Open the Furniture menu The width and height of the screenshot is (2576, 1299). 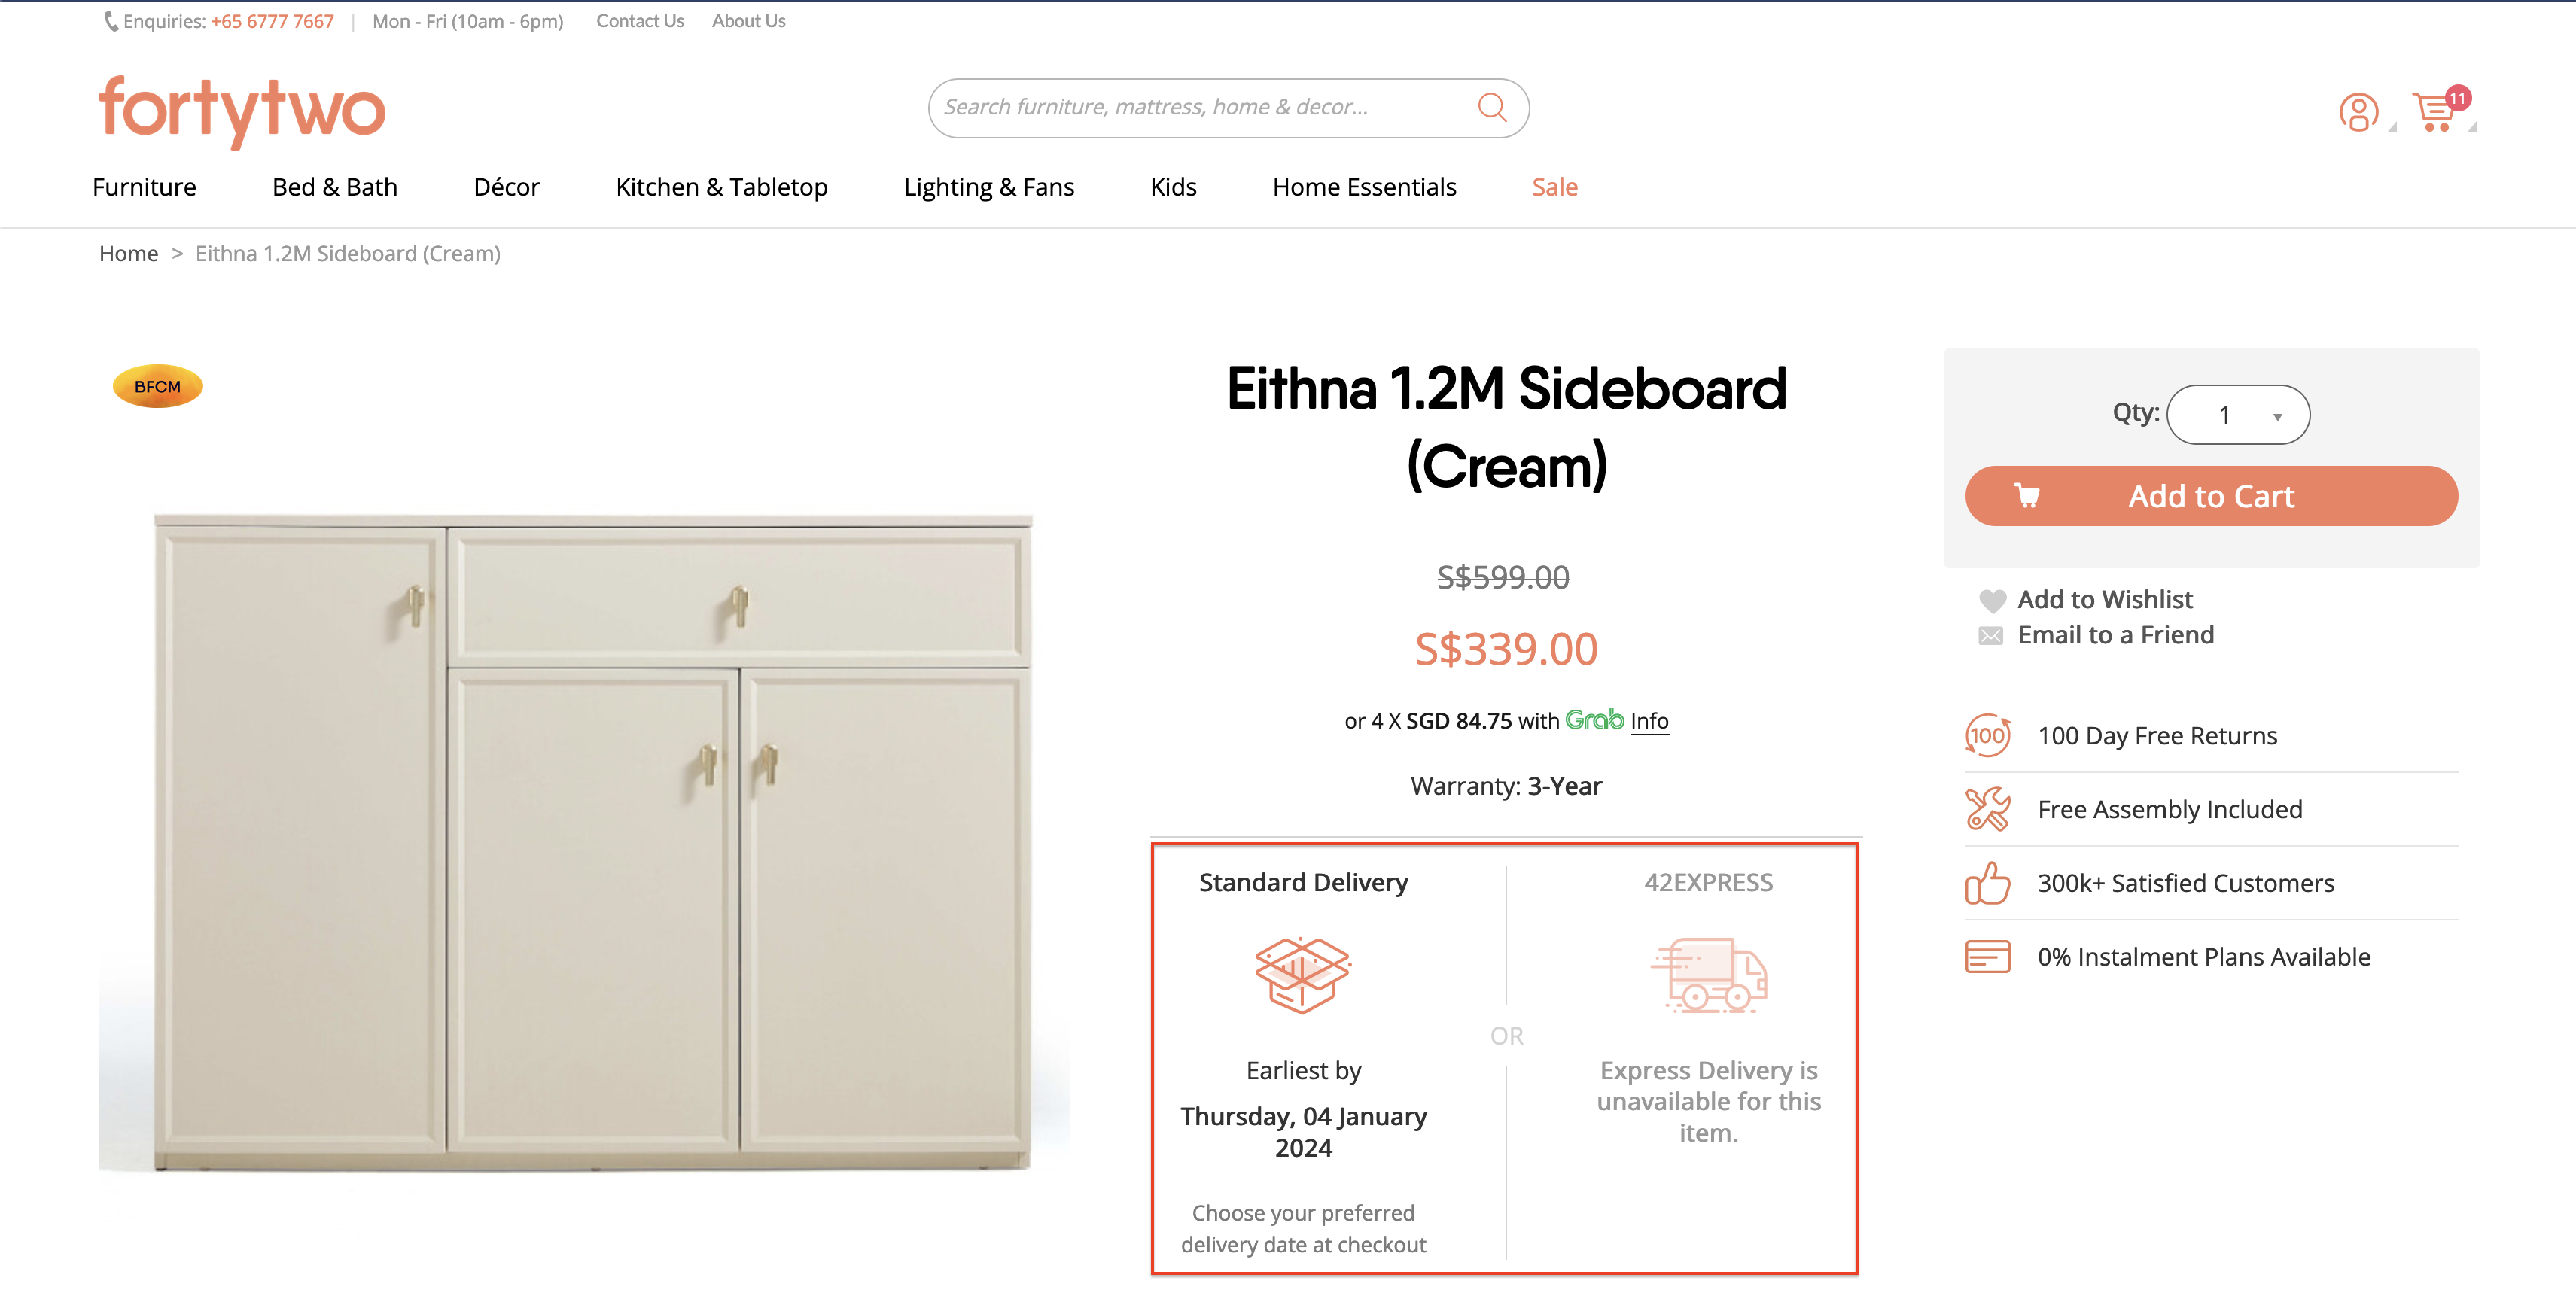coord(144,187)
